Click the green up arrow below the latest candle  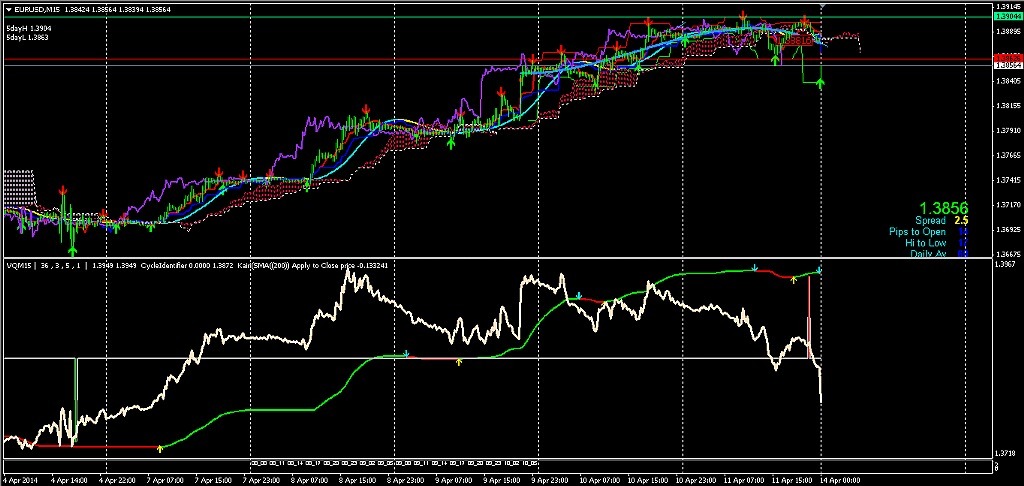point(821,82)
